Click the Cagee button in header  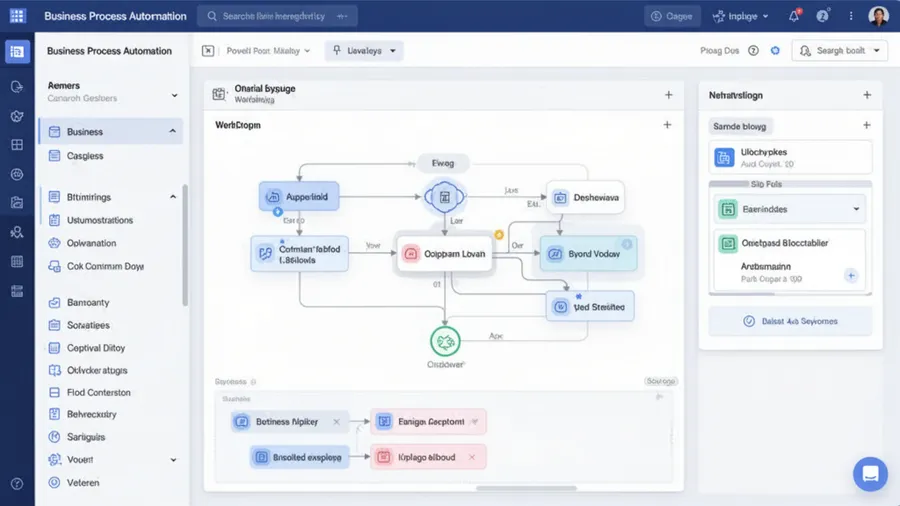(672, 16)
